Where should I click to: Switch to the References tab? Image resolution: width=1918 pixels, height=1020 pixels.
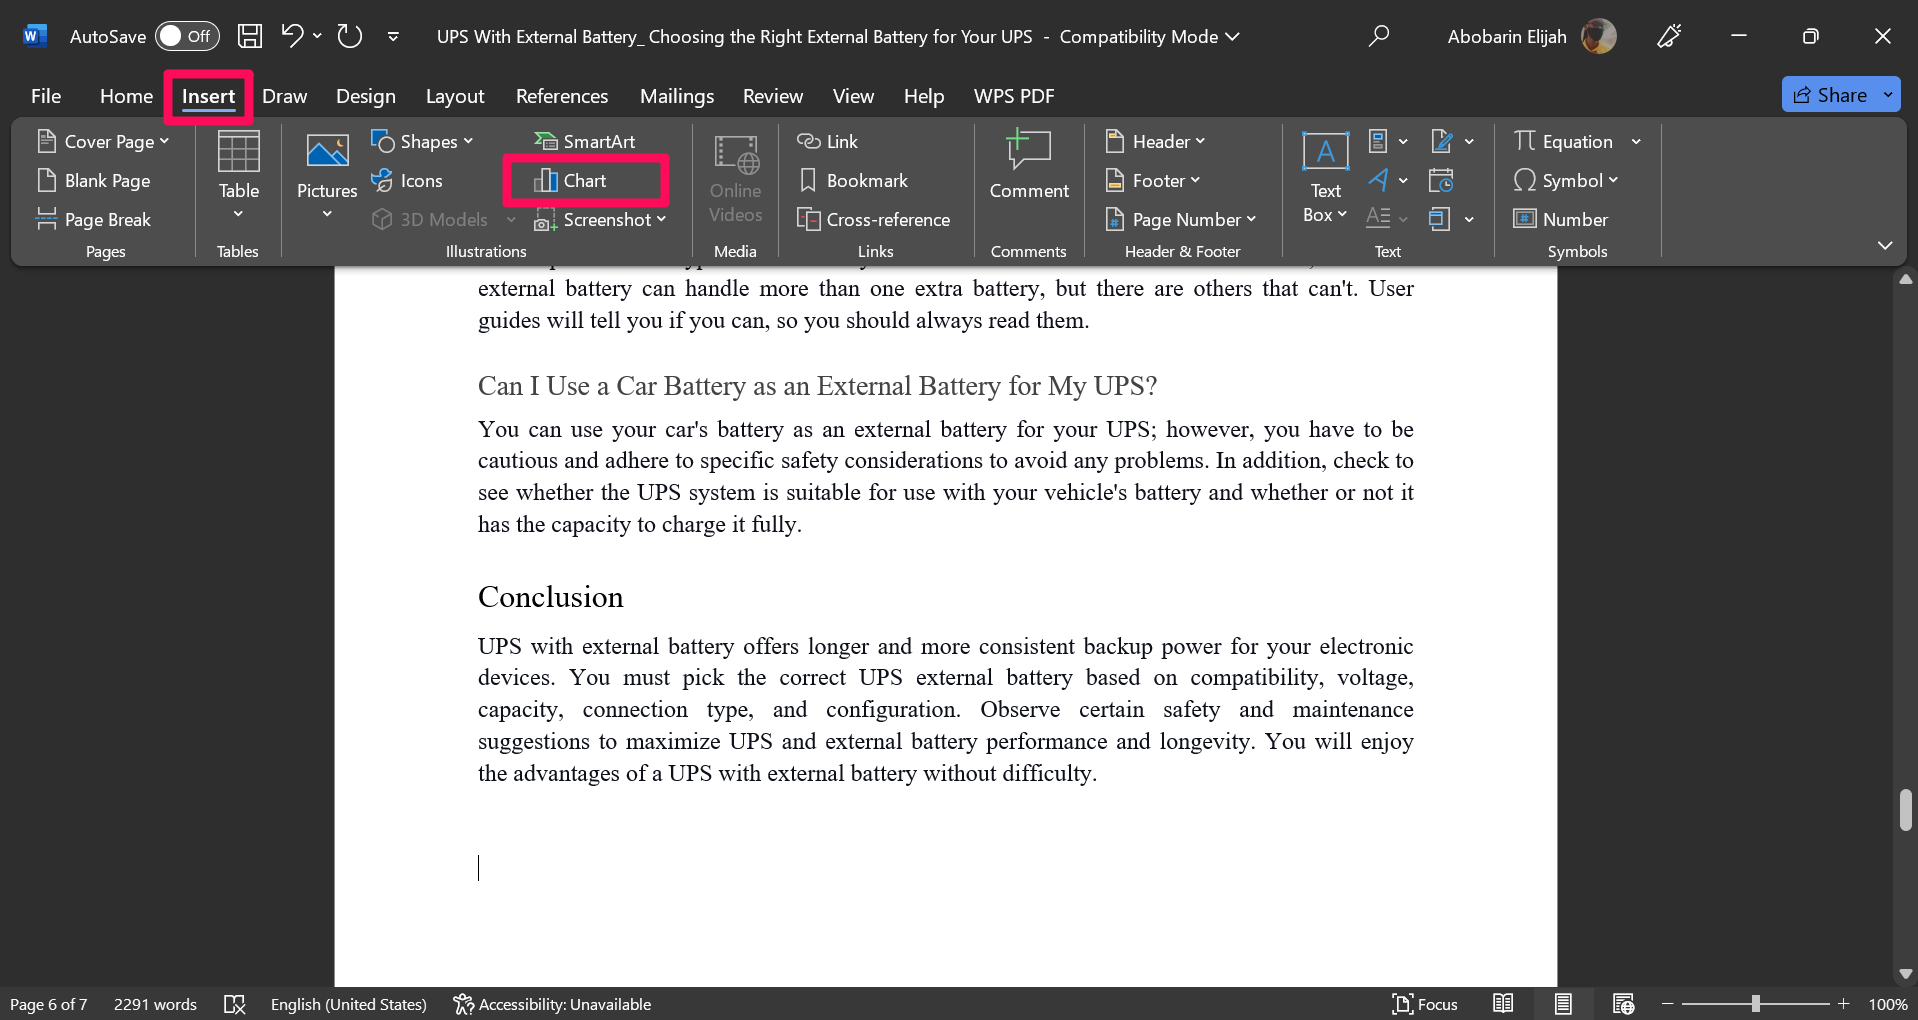pyautogui.click(x=562, y=96)
